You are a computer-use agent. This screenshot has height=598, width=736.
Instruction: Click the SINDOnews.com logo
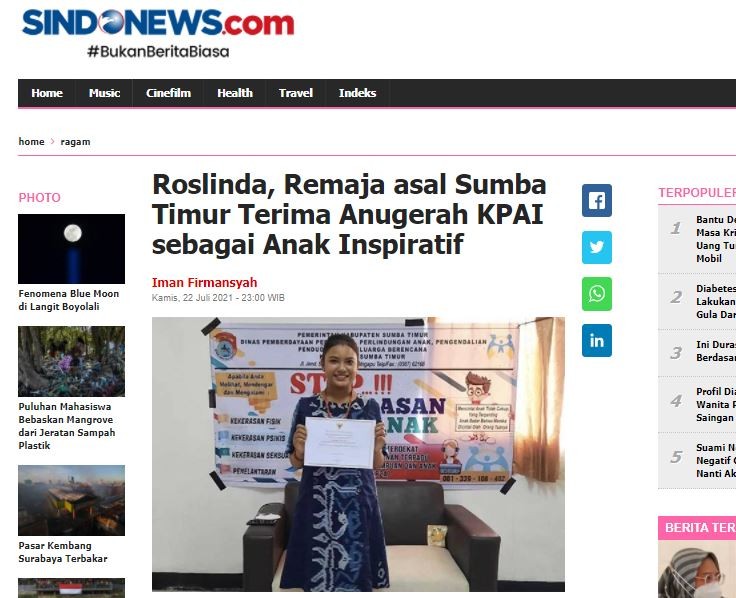click(158, 23)
